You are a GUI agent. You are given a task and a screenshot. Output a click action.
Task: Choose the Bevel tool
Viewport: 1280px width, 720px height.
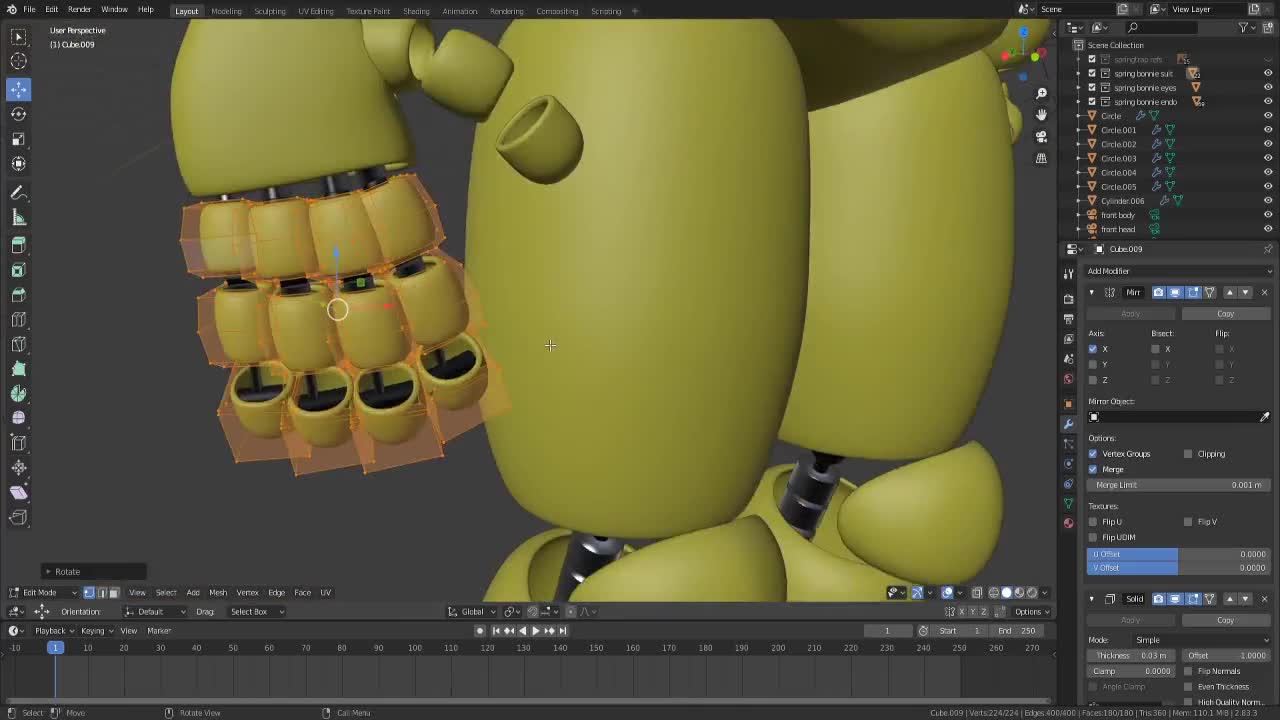coord(18,295)
